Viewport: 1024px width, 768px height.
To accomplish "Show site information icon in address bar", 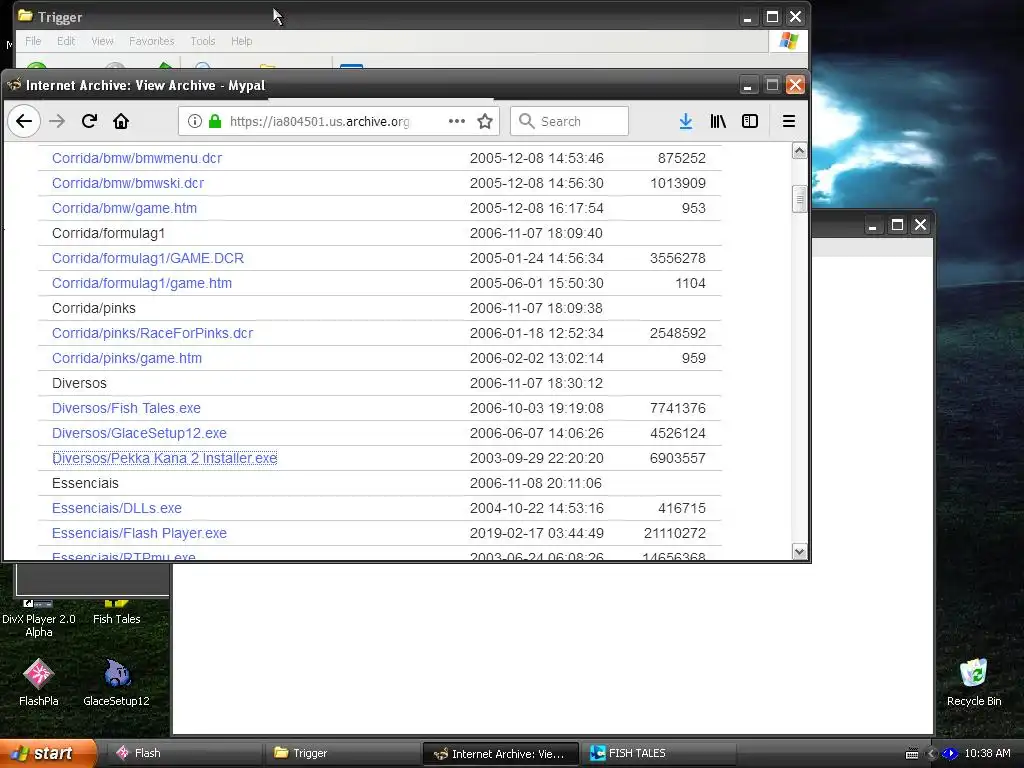I will tap(195, 121).
